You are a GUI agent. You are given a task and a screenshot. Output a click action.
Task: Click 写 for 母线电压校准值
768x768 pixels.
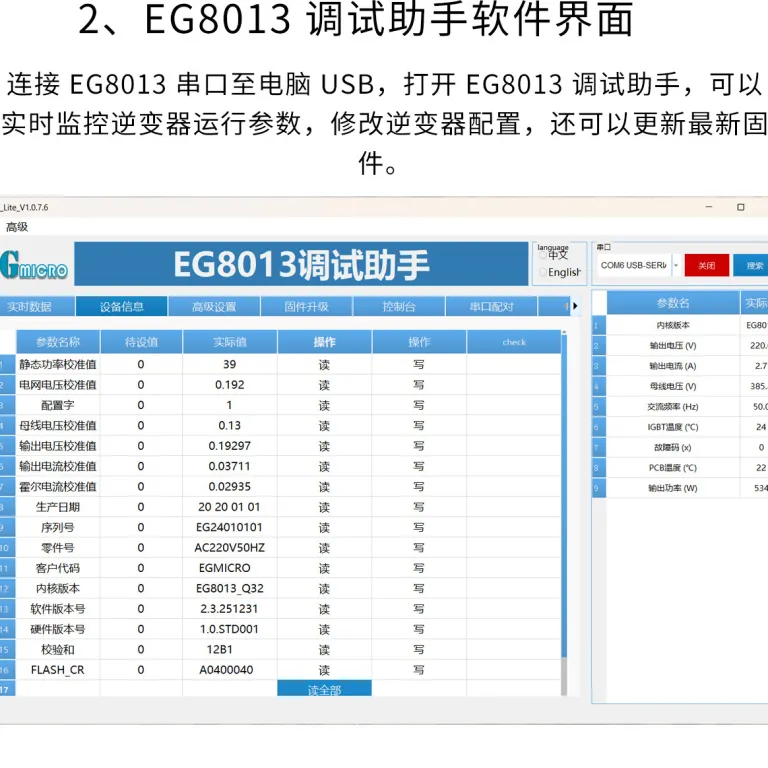coord(419,426)
